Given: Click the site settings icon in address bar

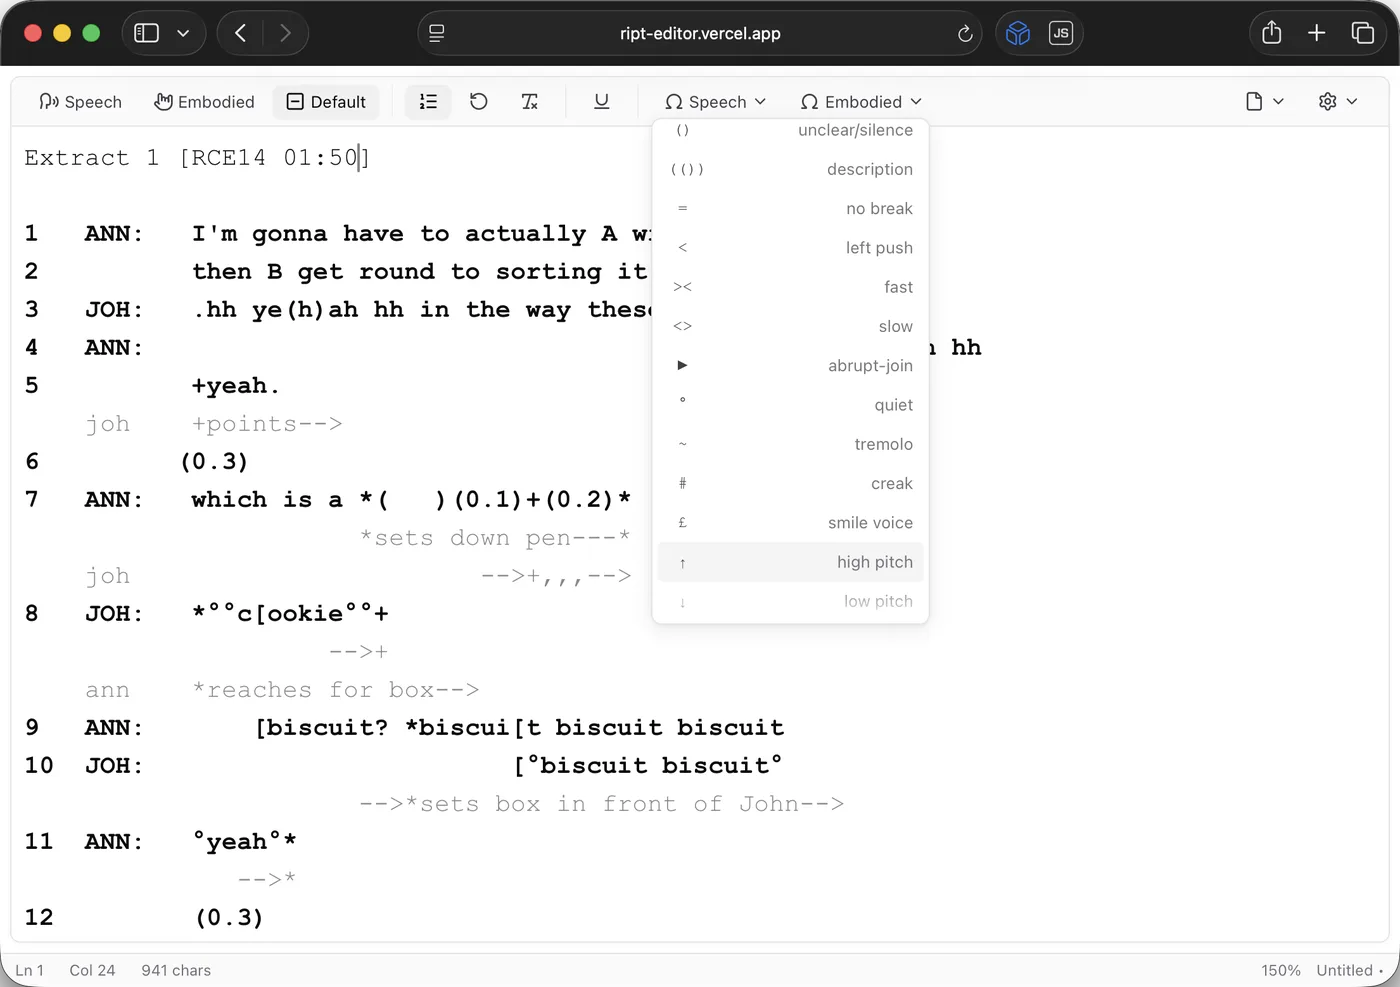Looking at the screenshot, I should (437, 34).
